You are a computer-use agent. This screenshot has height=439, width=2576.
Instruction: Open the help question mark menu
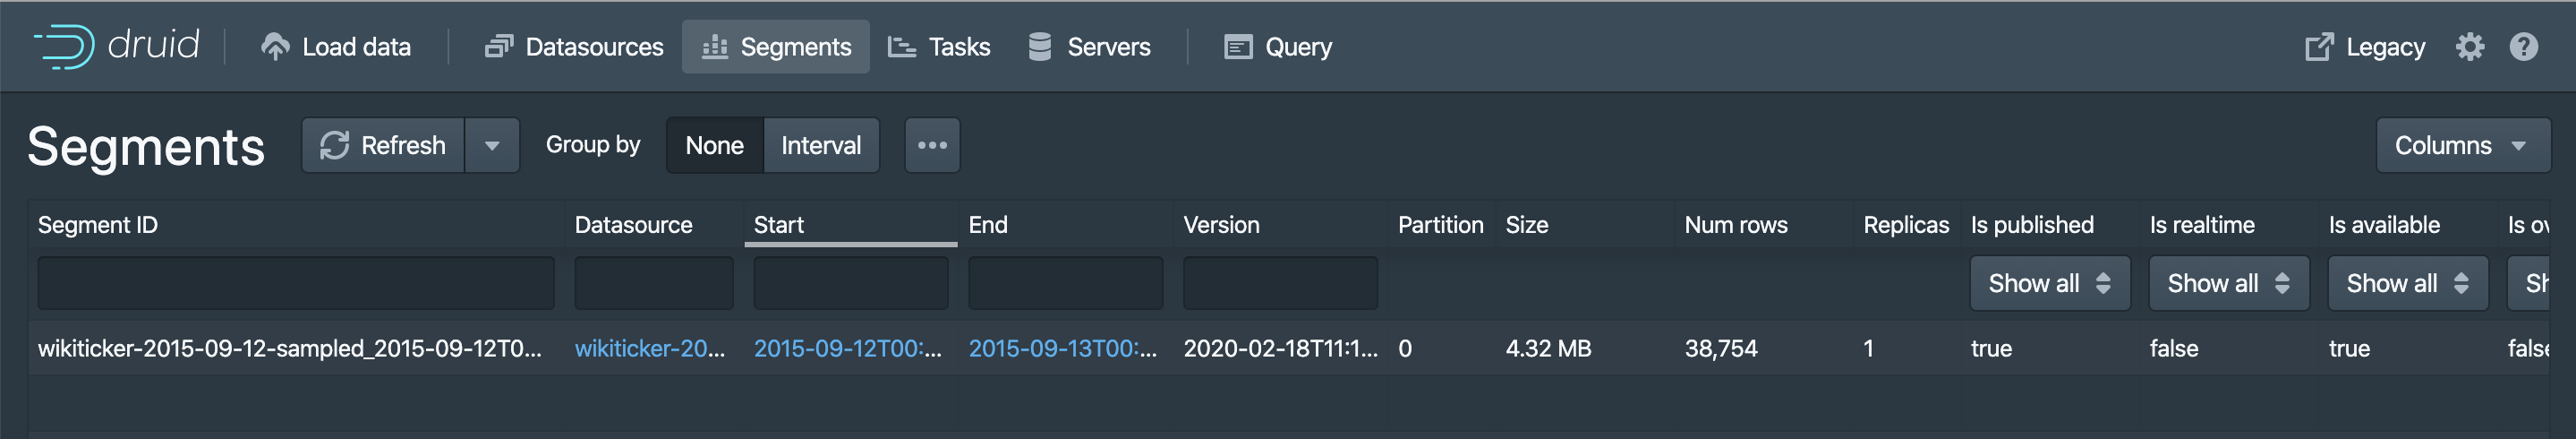click(x=2523, y=47)
